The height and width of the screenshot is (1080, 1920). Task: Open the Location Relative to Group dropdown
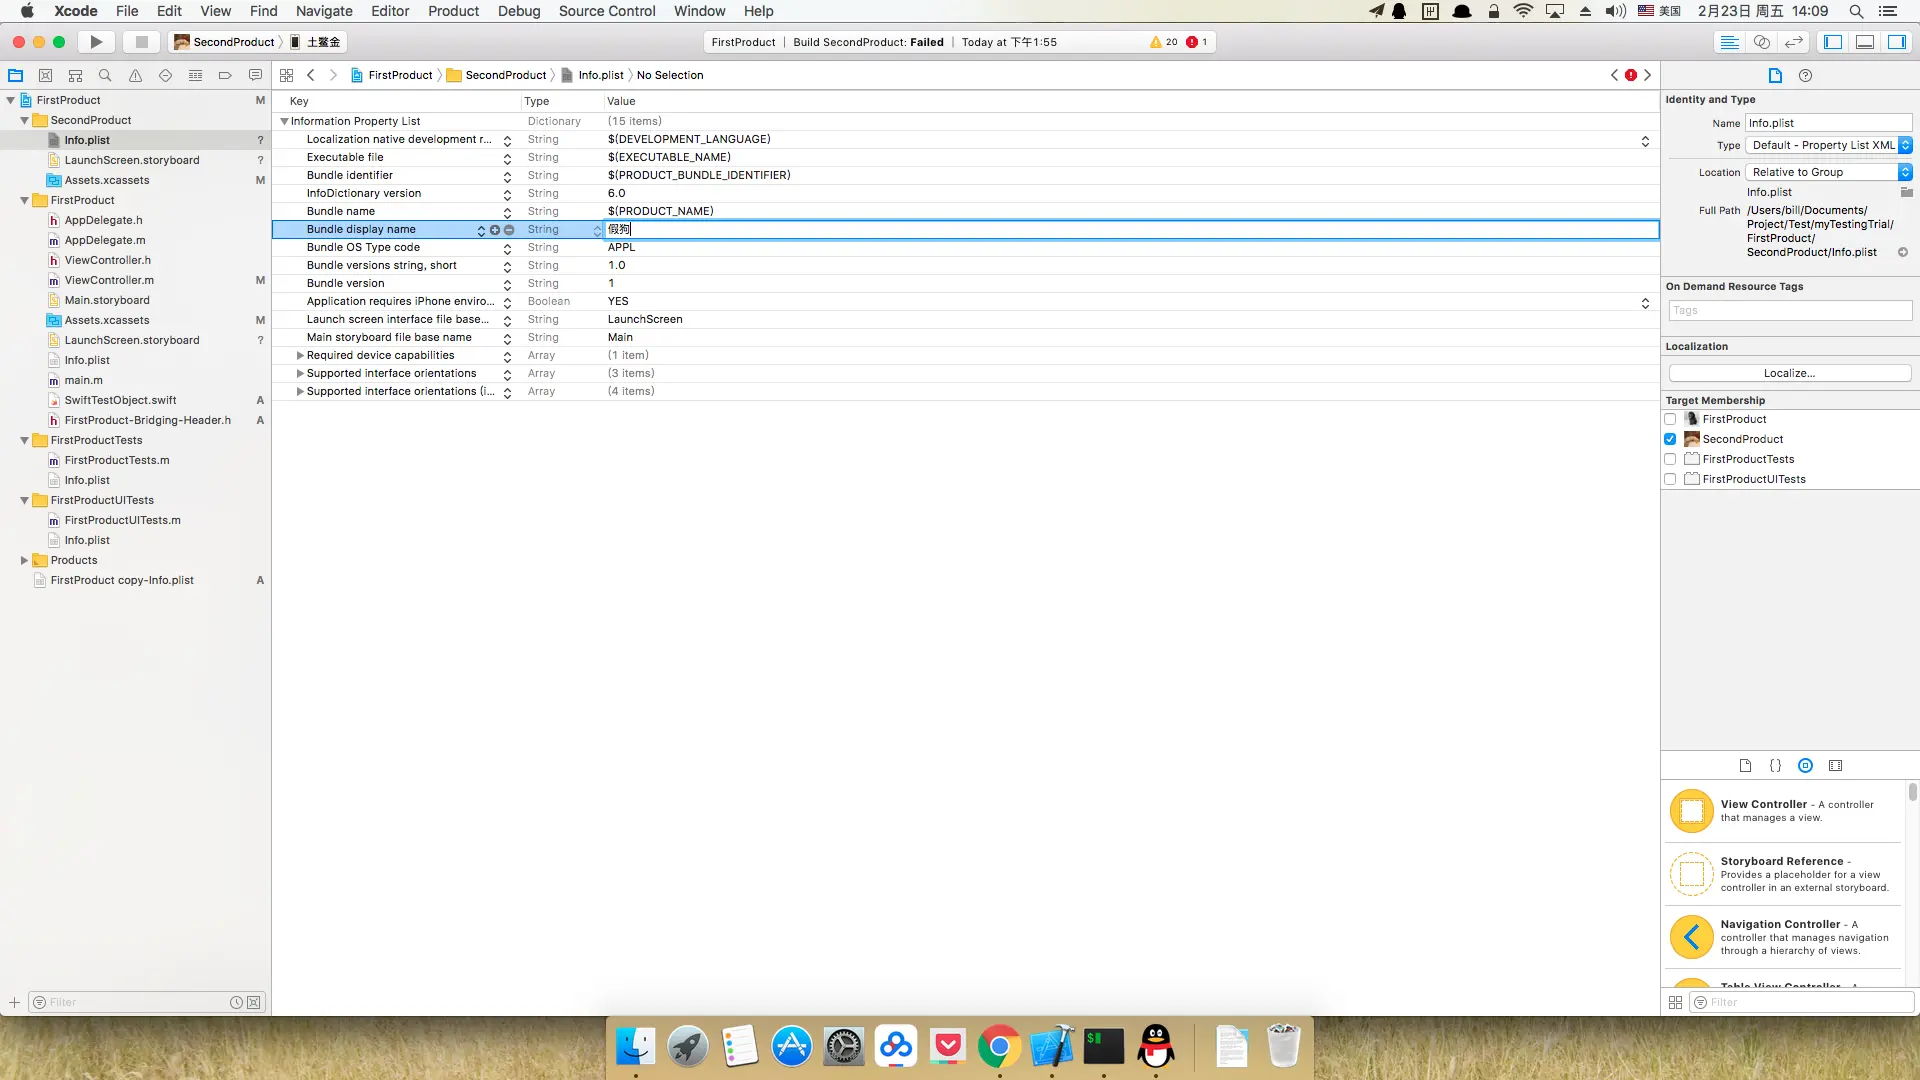(1828, 172)
